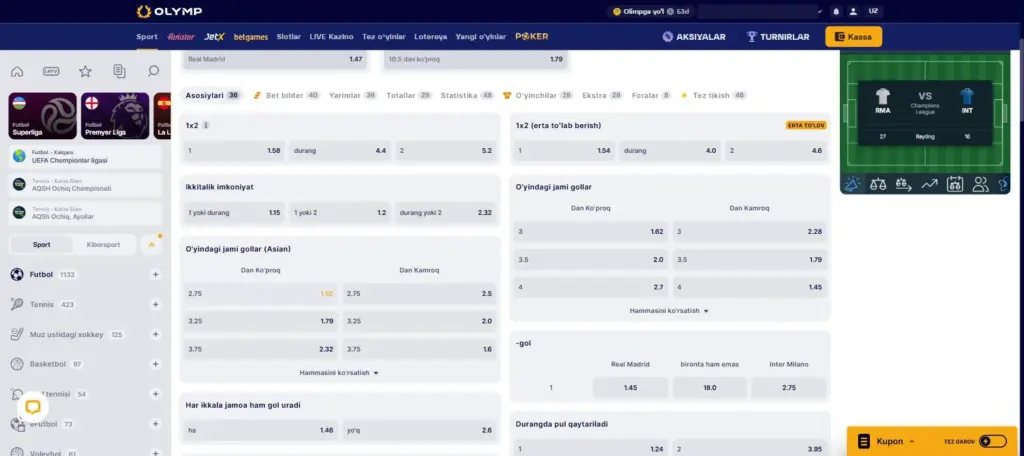Image resolution: width=1024 pixels, height=456 pixels.
Task: Open AQSH Ochiq Chempionati link
Action: point(86,185)
